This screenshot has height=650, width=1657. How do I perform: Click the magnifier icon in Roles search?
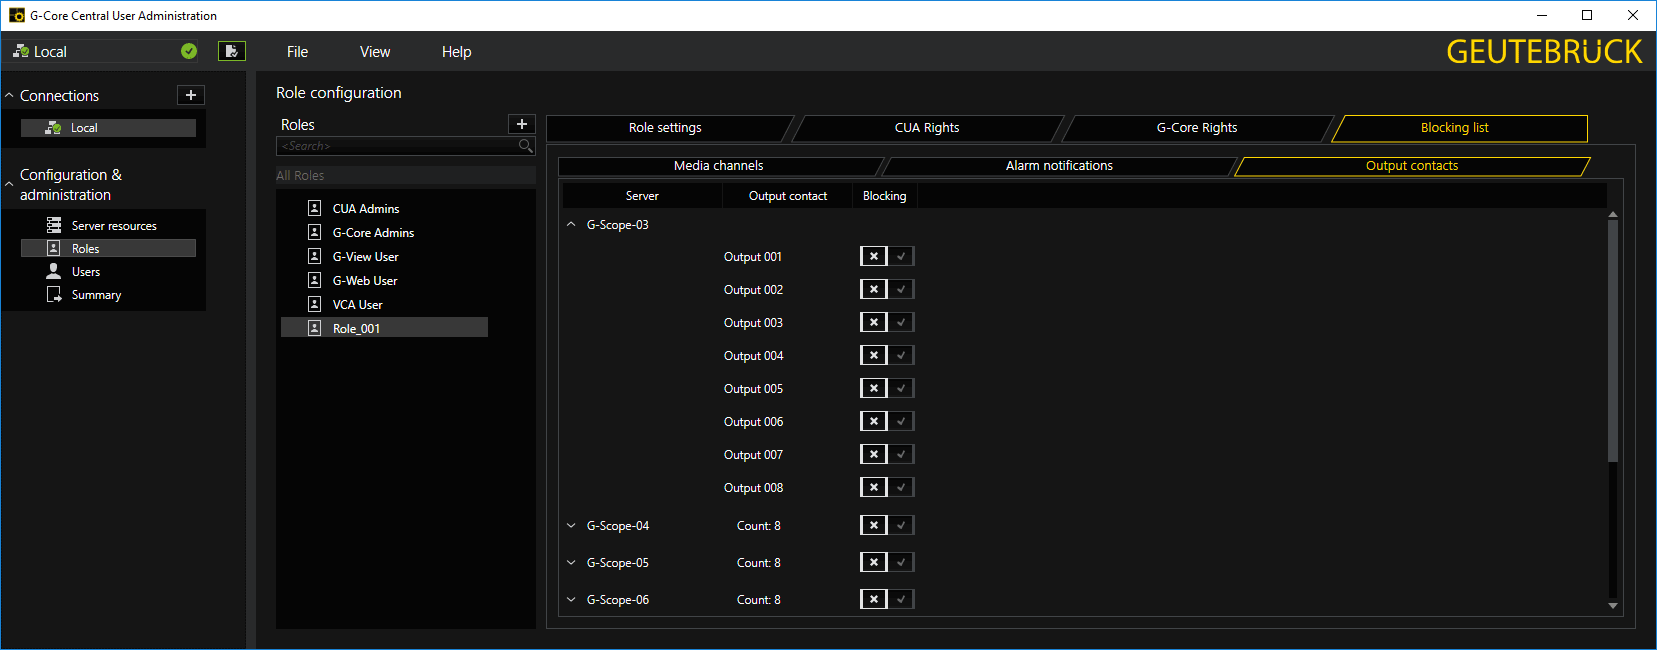pos(526,146)
